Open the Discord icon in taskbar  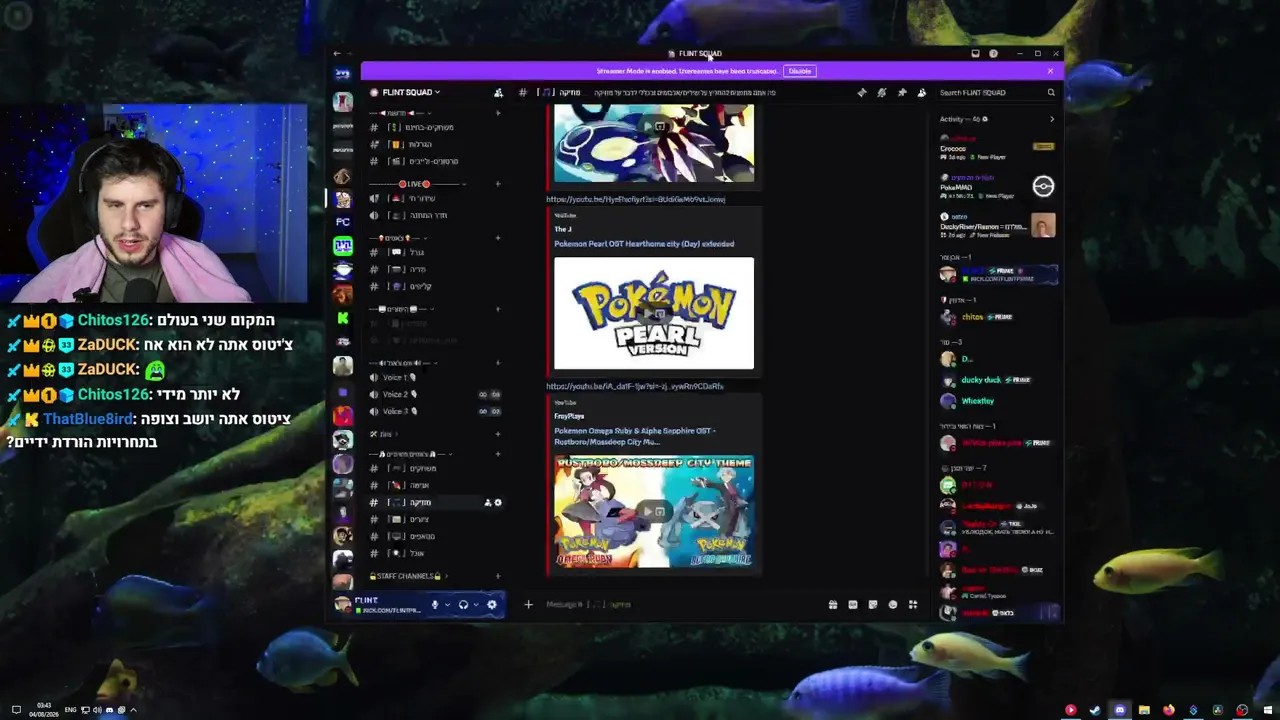point(1119,711)
